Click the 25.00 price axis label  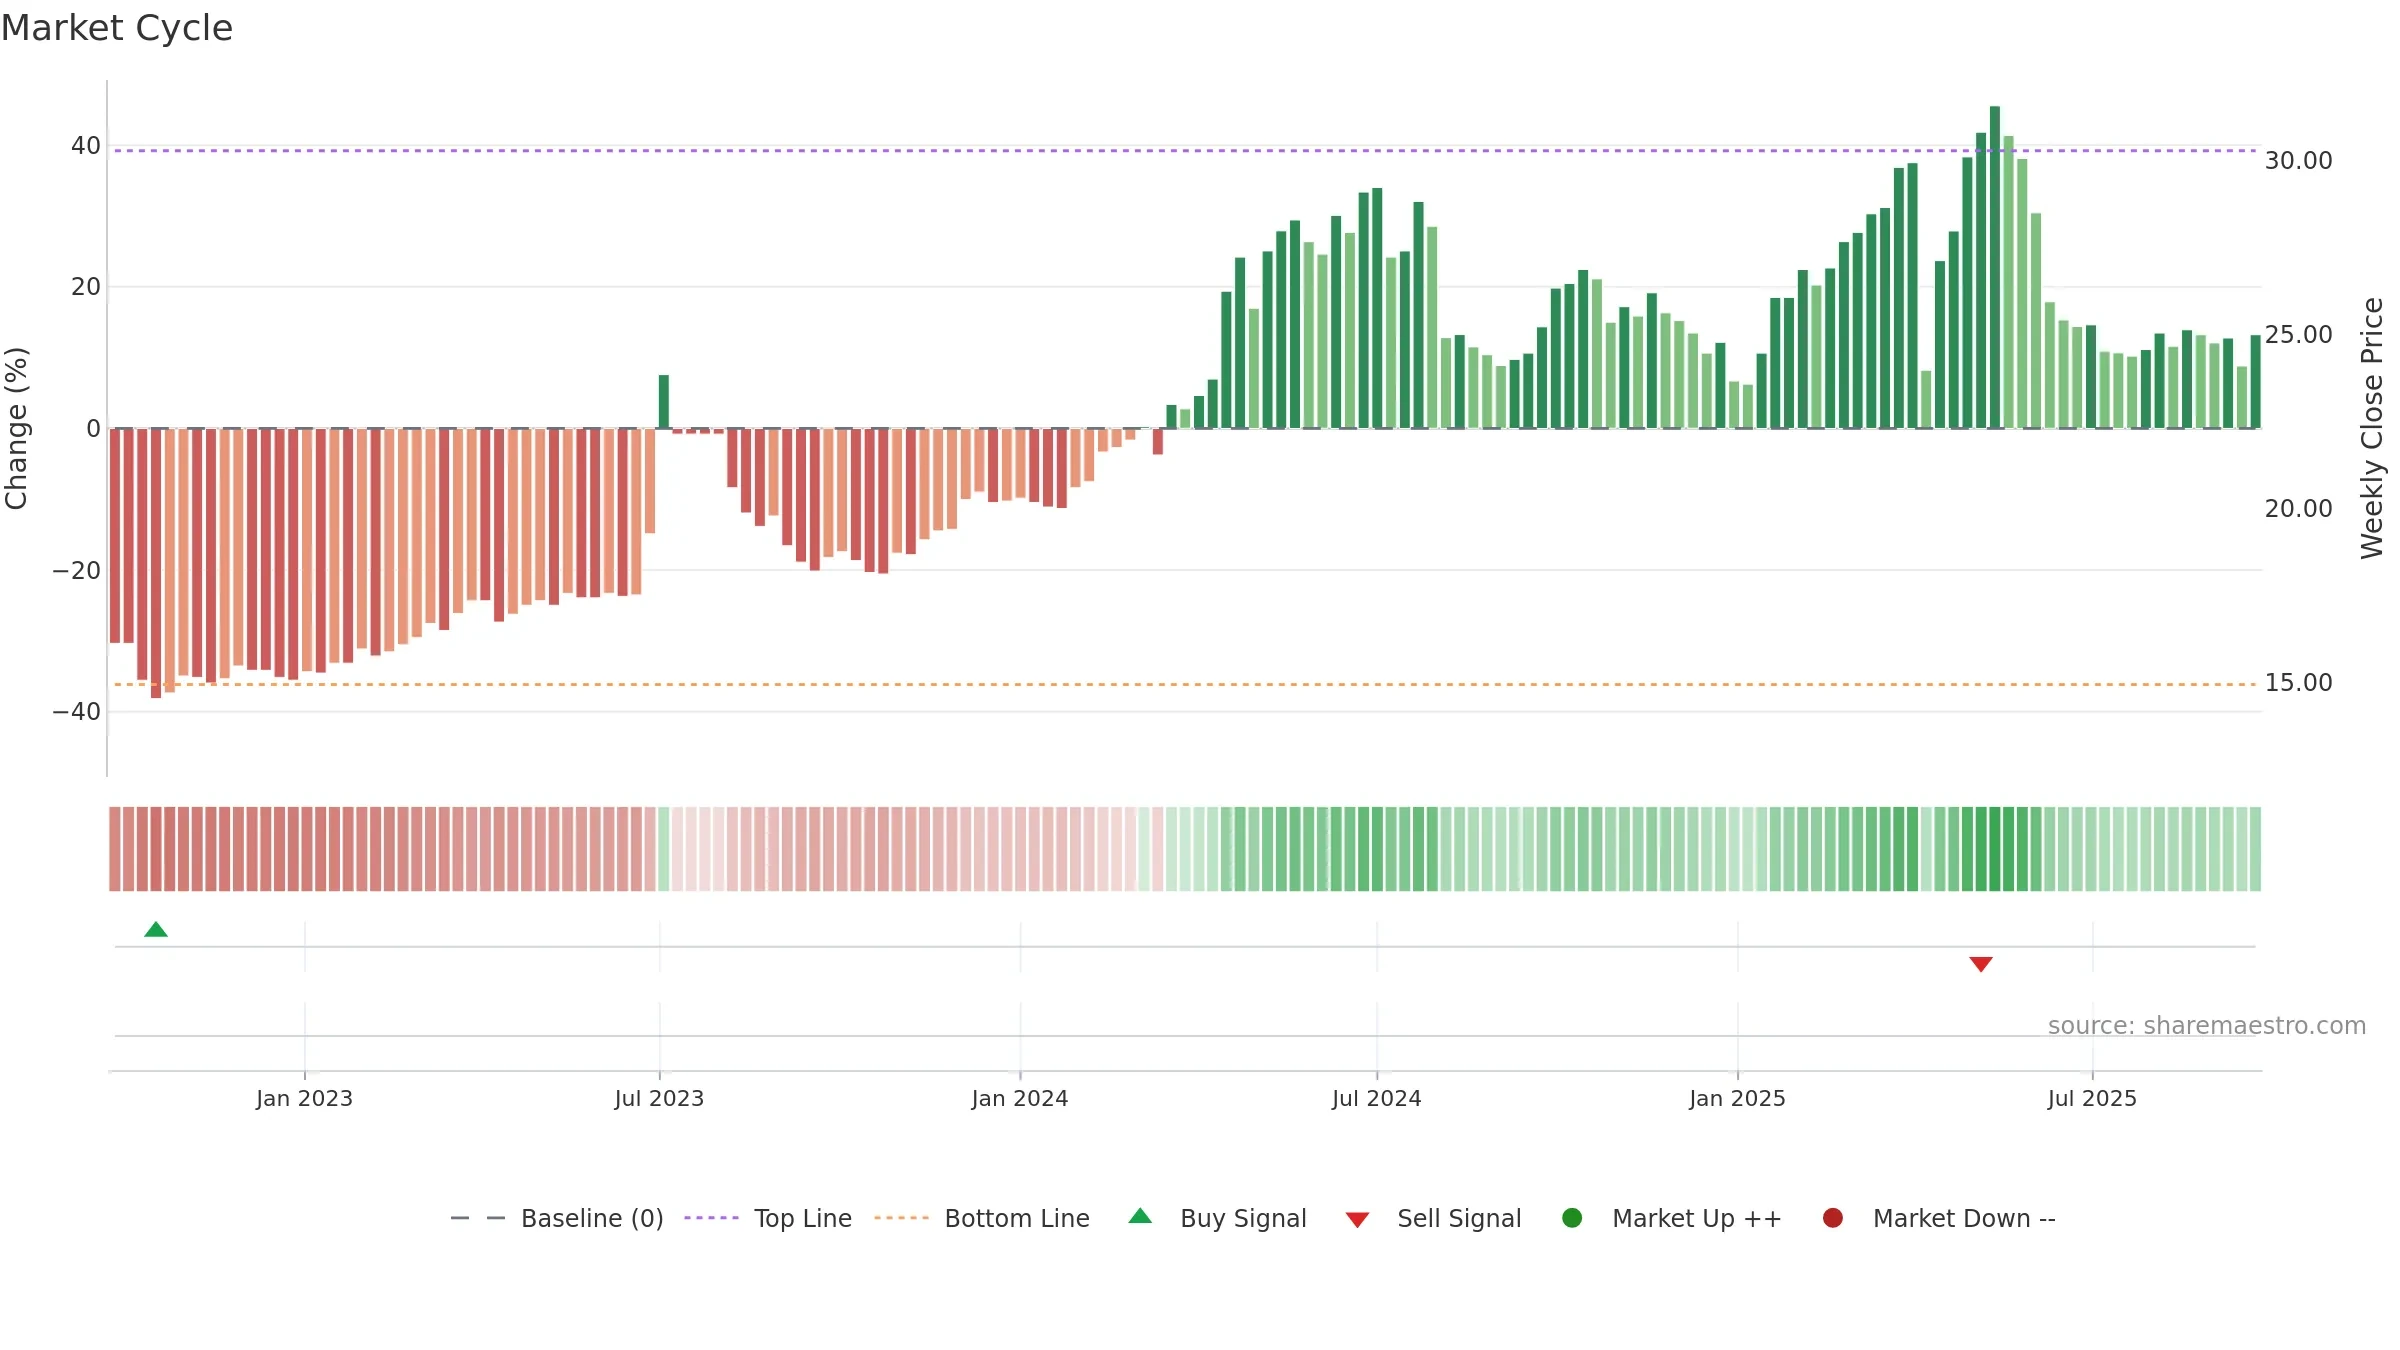(2298, 335)
